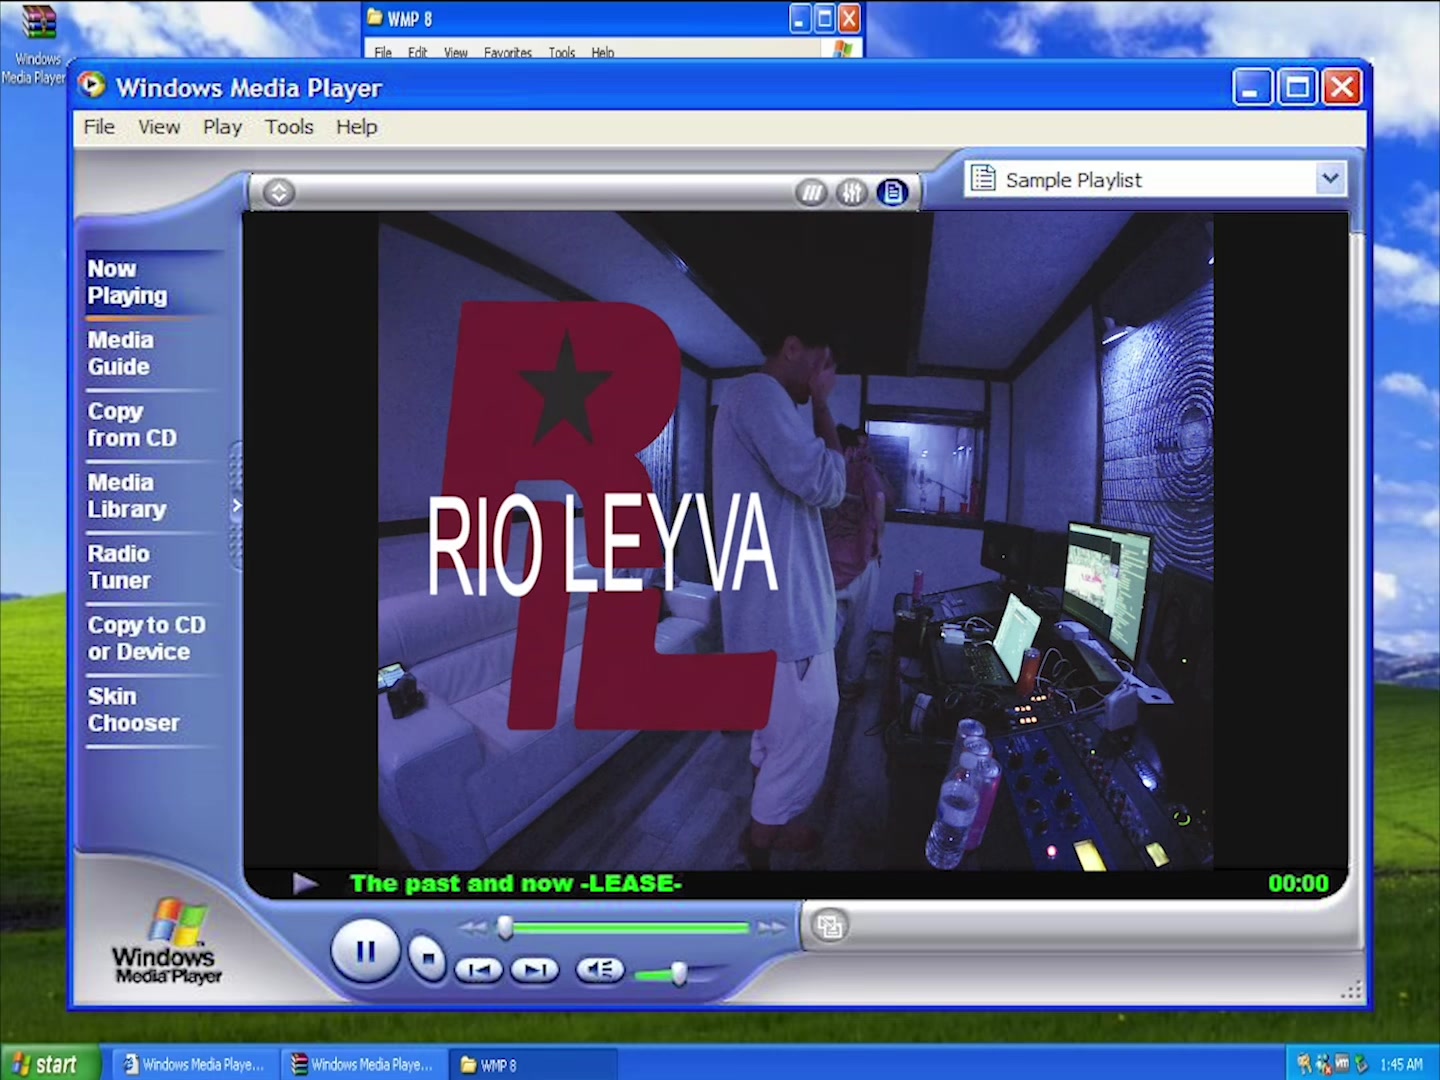Pause playback with the round pause button
1440x1080 pixels.
(365, 951)
